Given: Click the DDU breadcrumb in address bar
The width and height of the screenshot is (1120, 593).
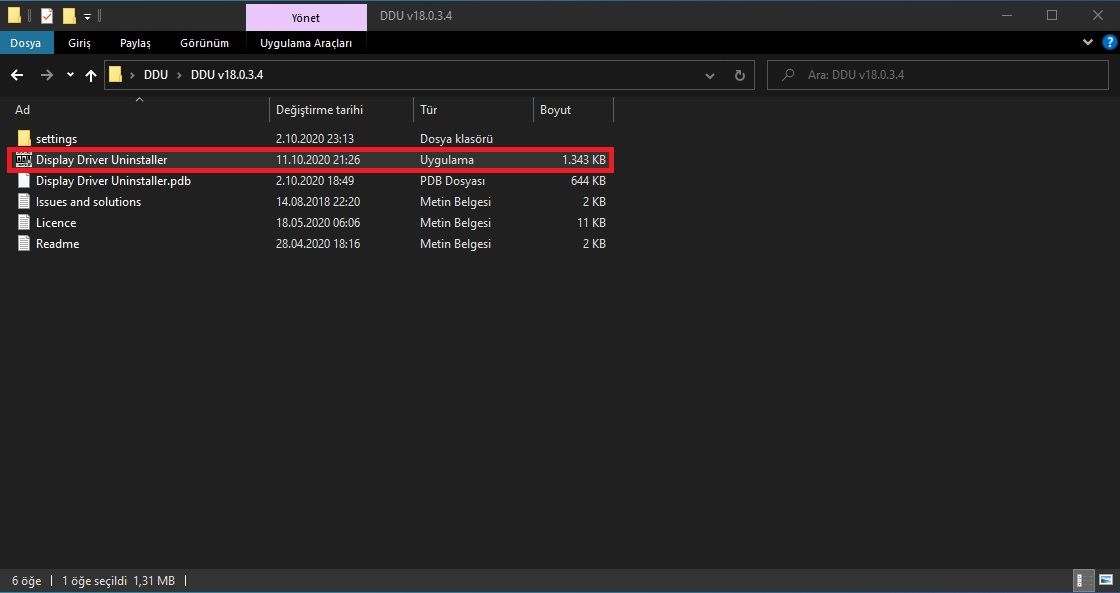Looking at the screenshot, I should 156,75.
